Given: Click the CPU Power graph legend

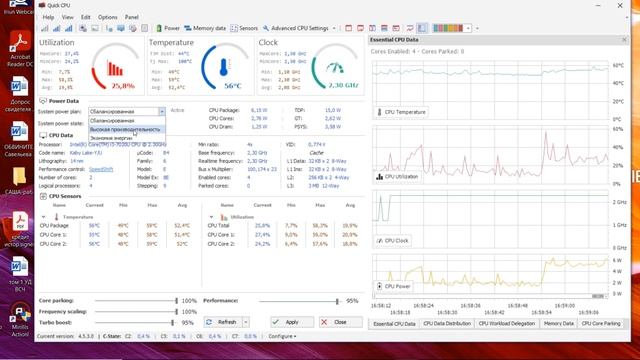Looking at the screenshot, I should [393, 286].
